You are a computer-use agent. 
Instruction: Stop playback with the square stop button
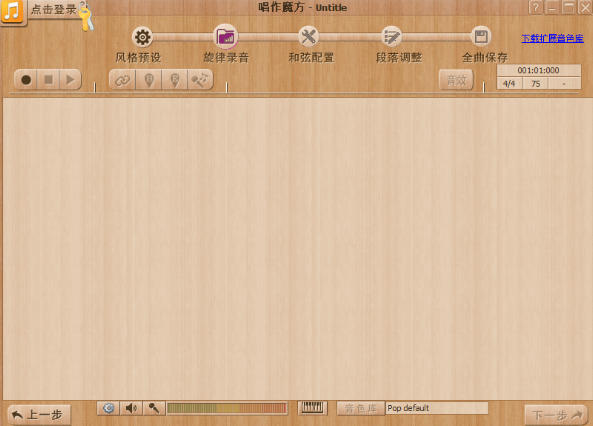tap(48, 80)
